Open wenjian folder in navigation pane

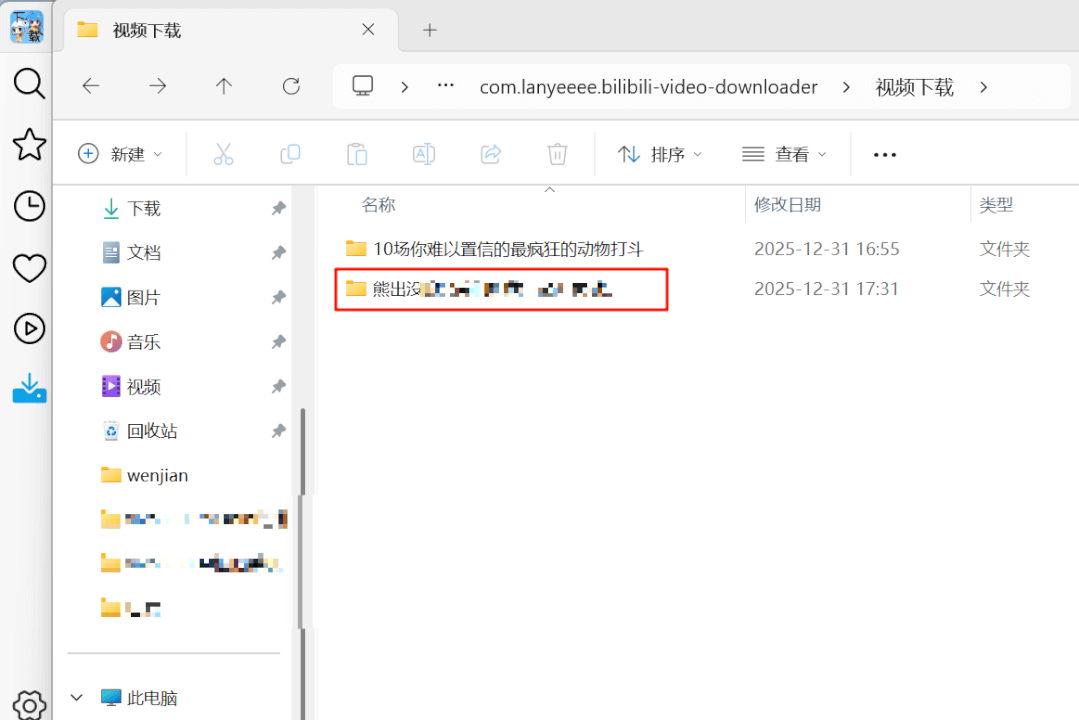[157, 475]
